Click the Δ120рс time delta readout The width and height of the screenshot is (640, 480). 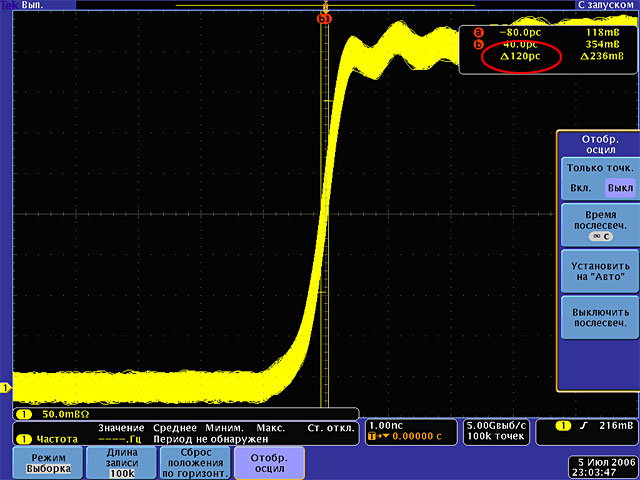pos(520,56)
